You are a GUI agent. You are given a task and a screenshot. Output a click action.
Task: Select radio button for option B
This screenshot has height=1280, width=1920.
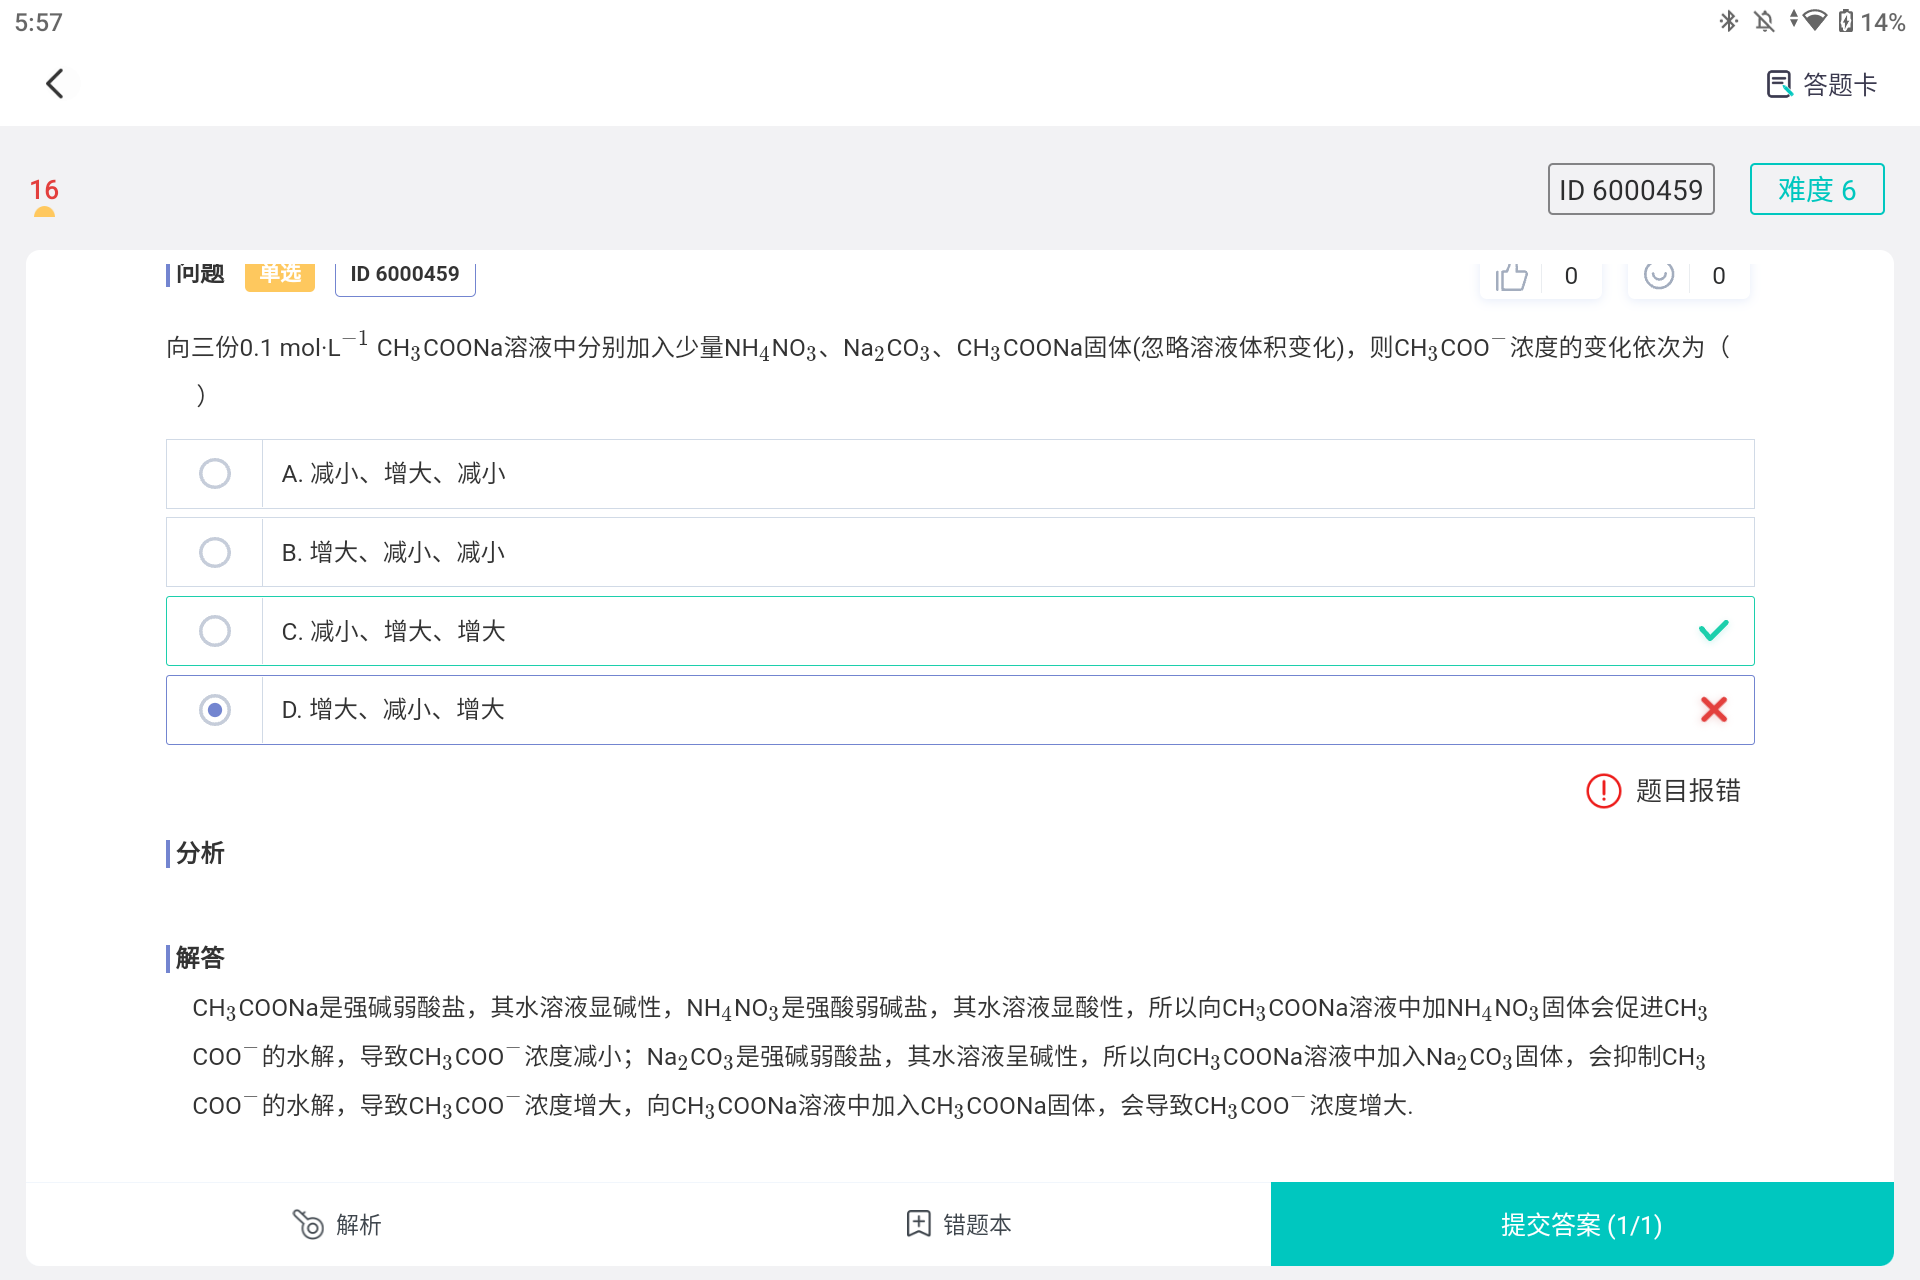(x=215, y=552)
